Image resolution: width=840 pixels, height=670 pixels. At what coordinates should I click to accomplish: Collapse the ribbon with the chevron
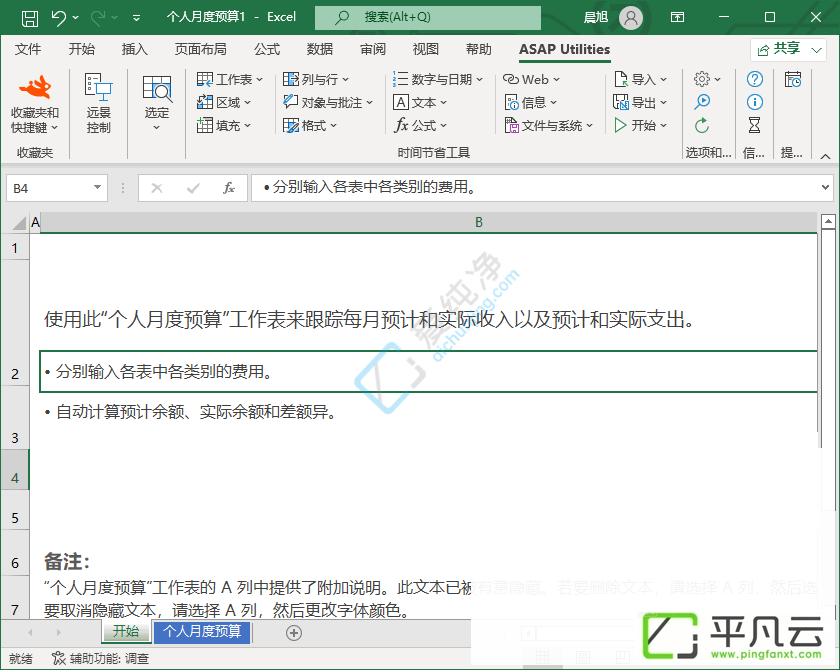click(826, 156)
